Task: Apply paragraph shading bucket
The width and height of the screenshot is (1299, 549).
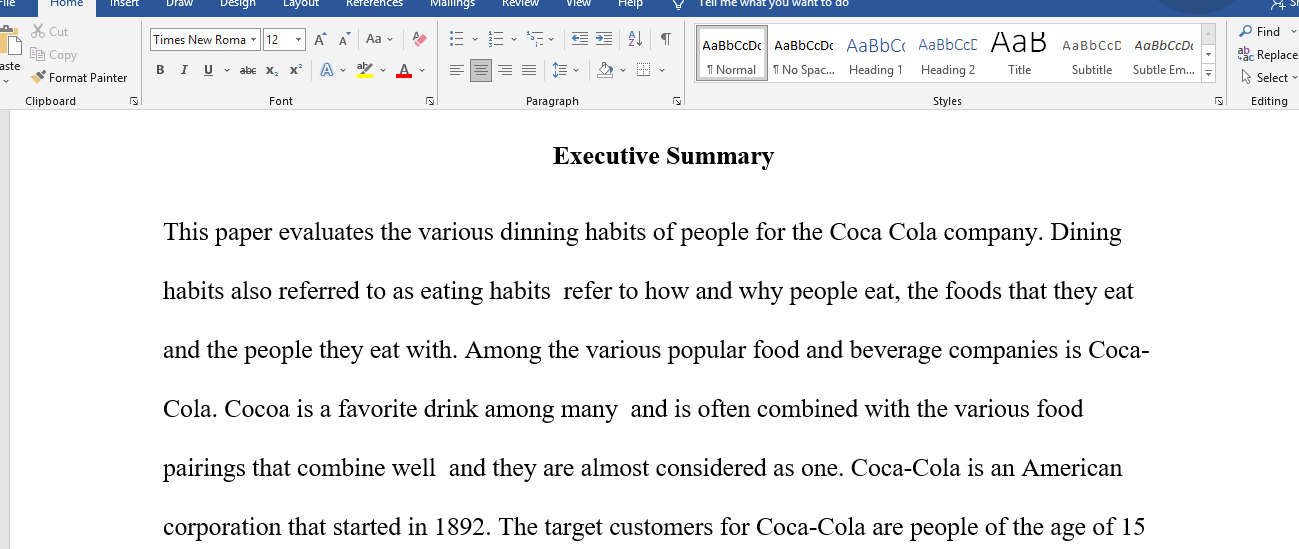Action: point(605,70)
